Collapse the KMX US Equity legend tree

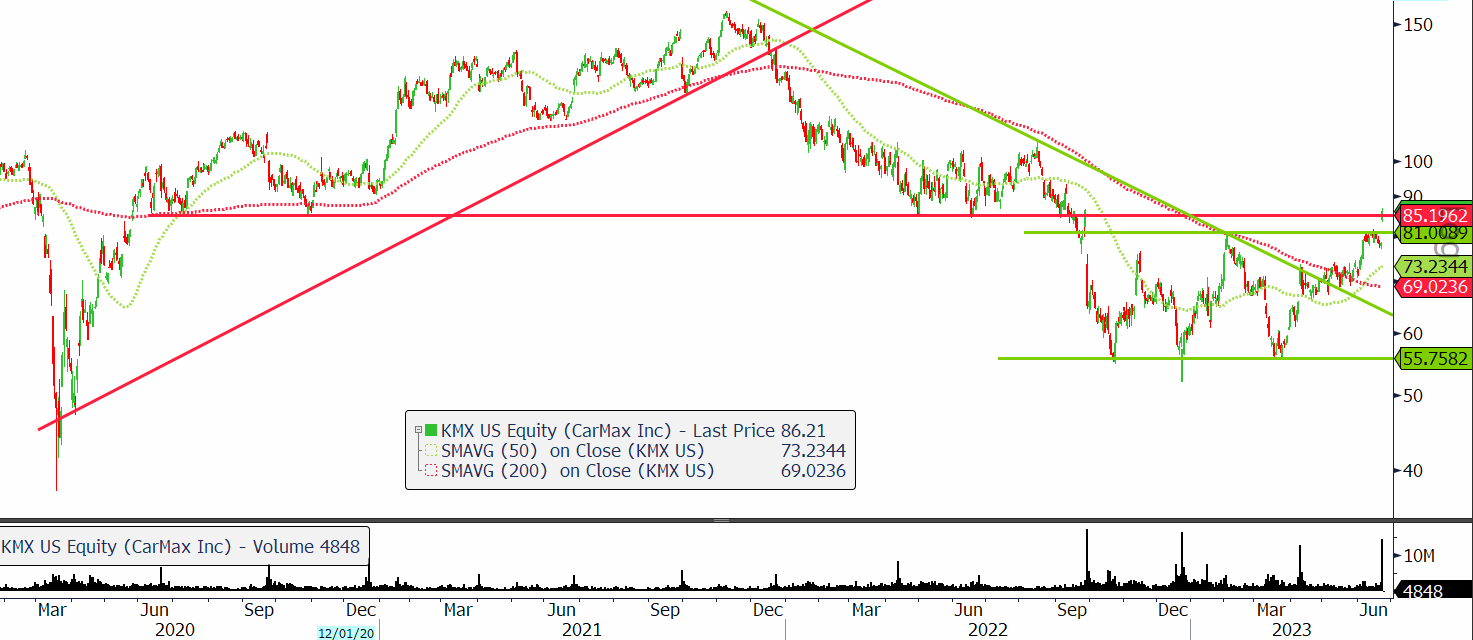(418, 430)
